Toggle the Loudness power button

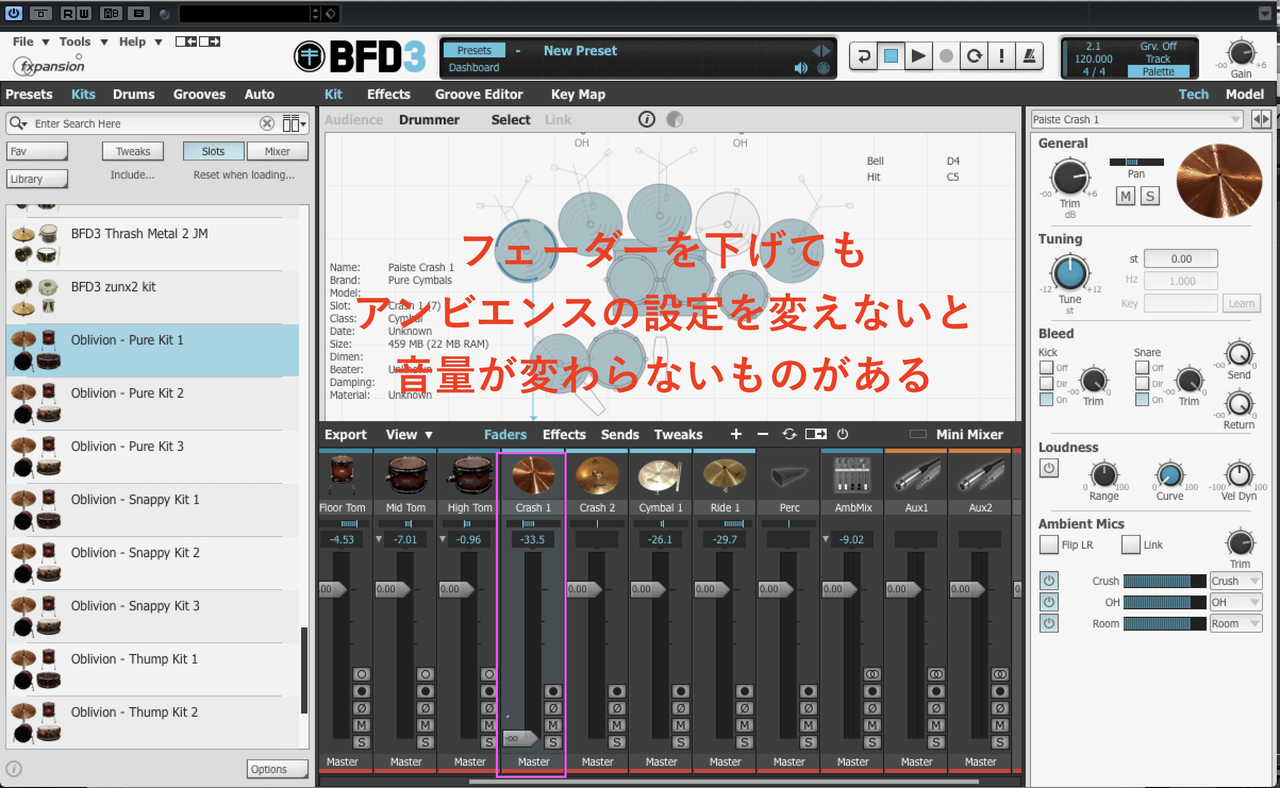(x=1049, y=468)
